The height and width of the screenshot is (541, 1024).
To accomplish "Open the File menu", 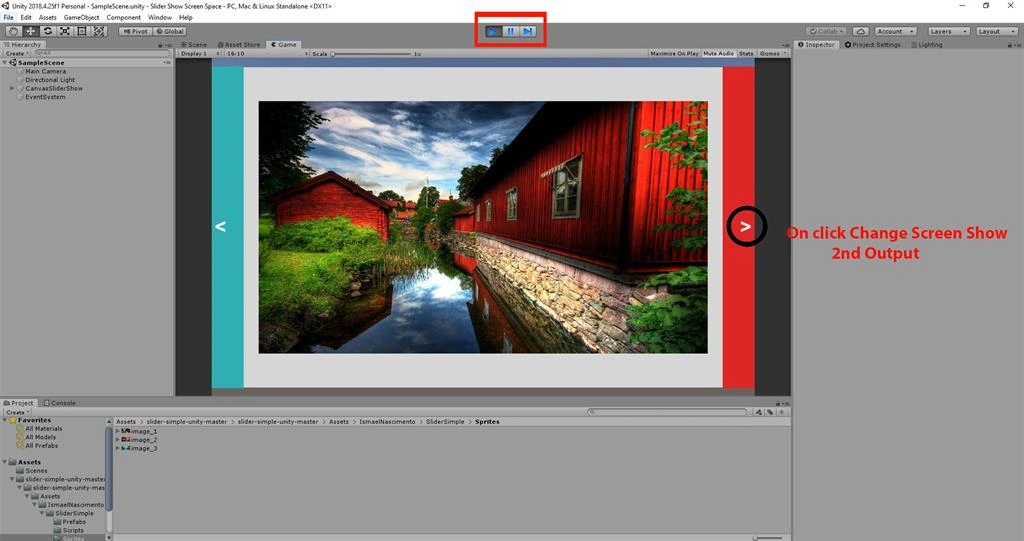I will pos(8,18).
